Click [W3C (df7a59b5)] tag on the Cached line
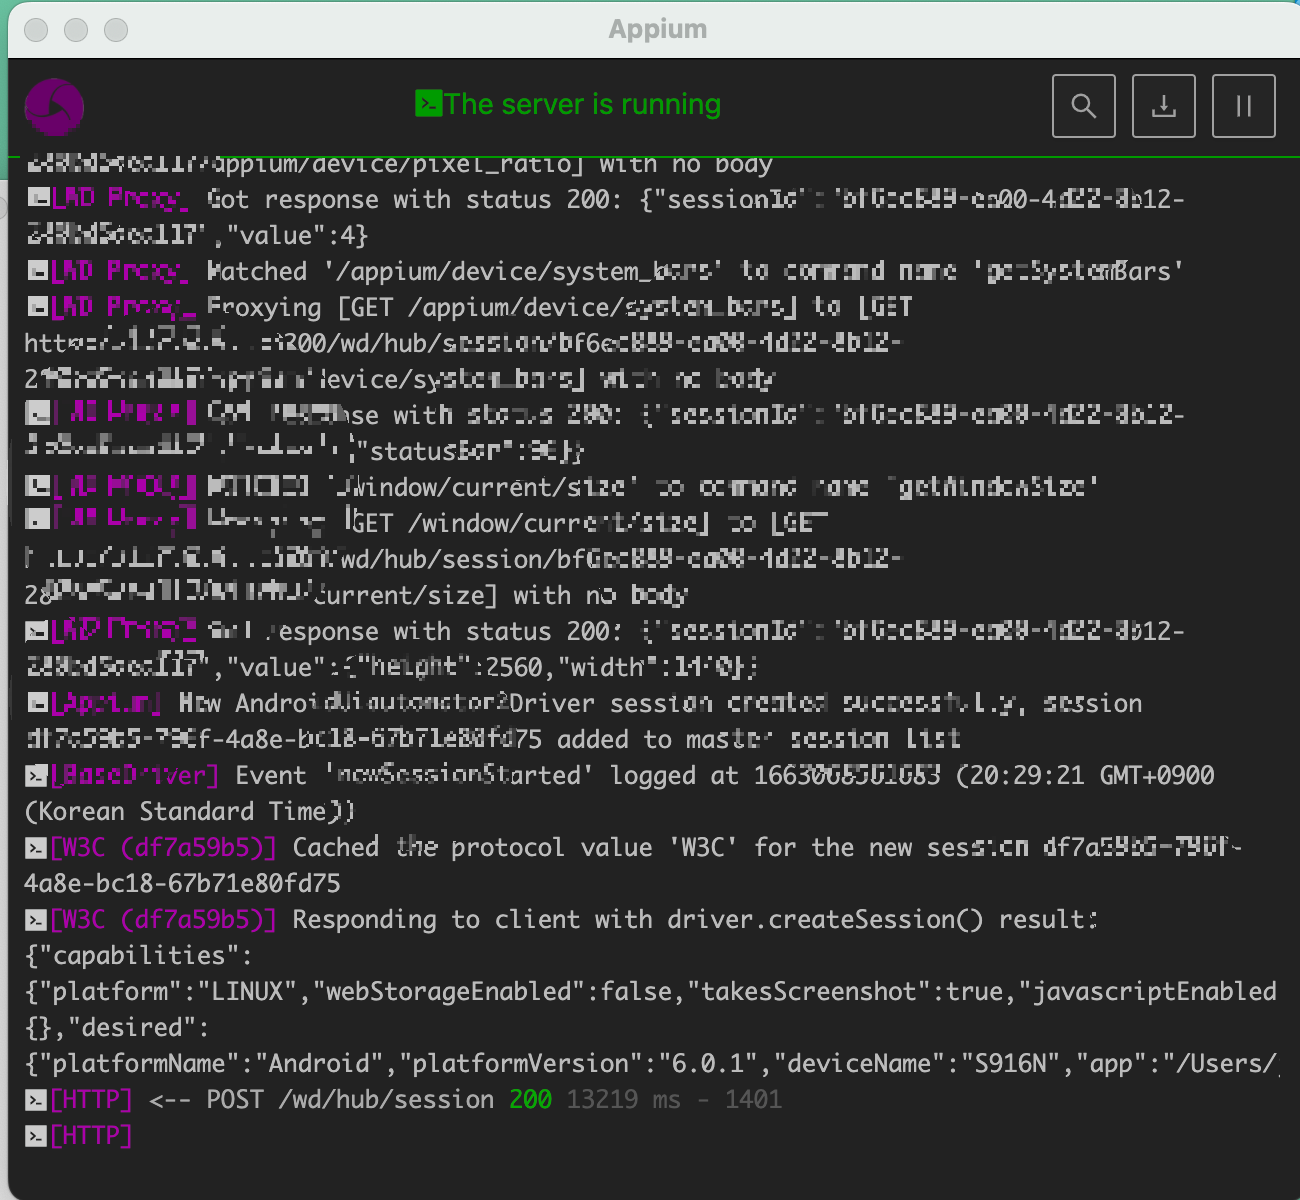1300x1200 pixels. tap(163, 848)
